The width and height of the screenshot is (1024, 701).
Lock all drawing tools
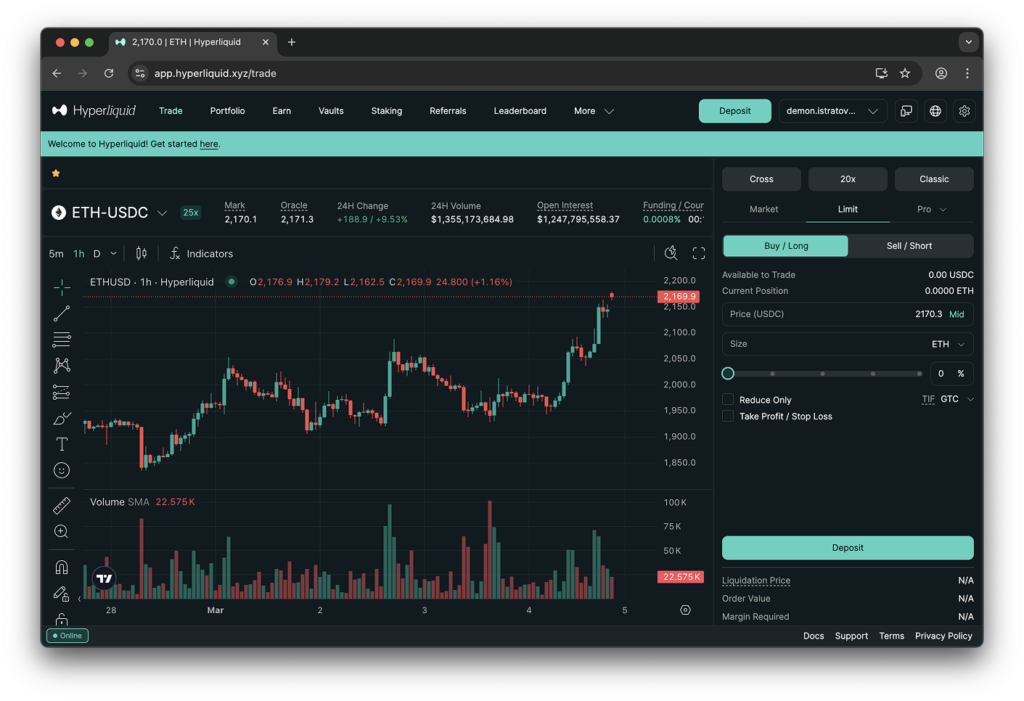pos(61,618)
